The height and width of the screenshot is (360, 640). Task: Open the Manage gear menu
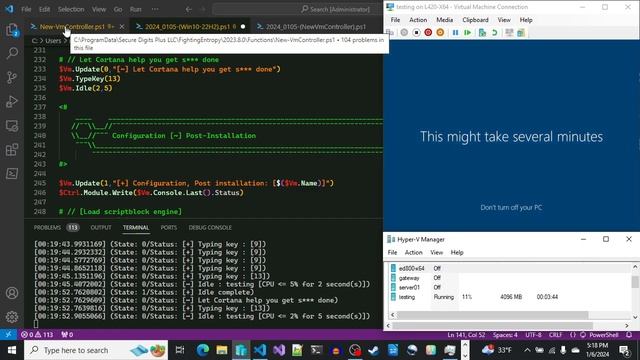coord(12,317)
